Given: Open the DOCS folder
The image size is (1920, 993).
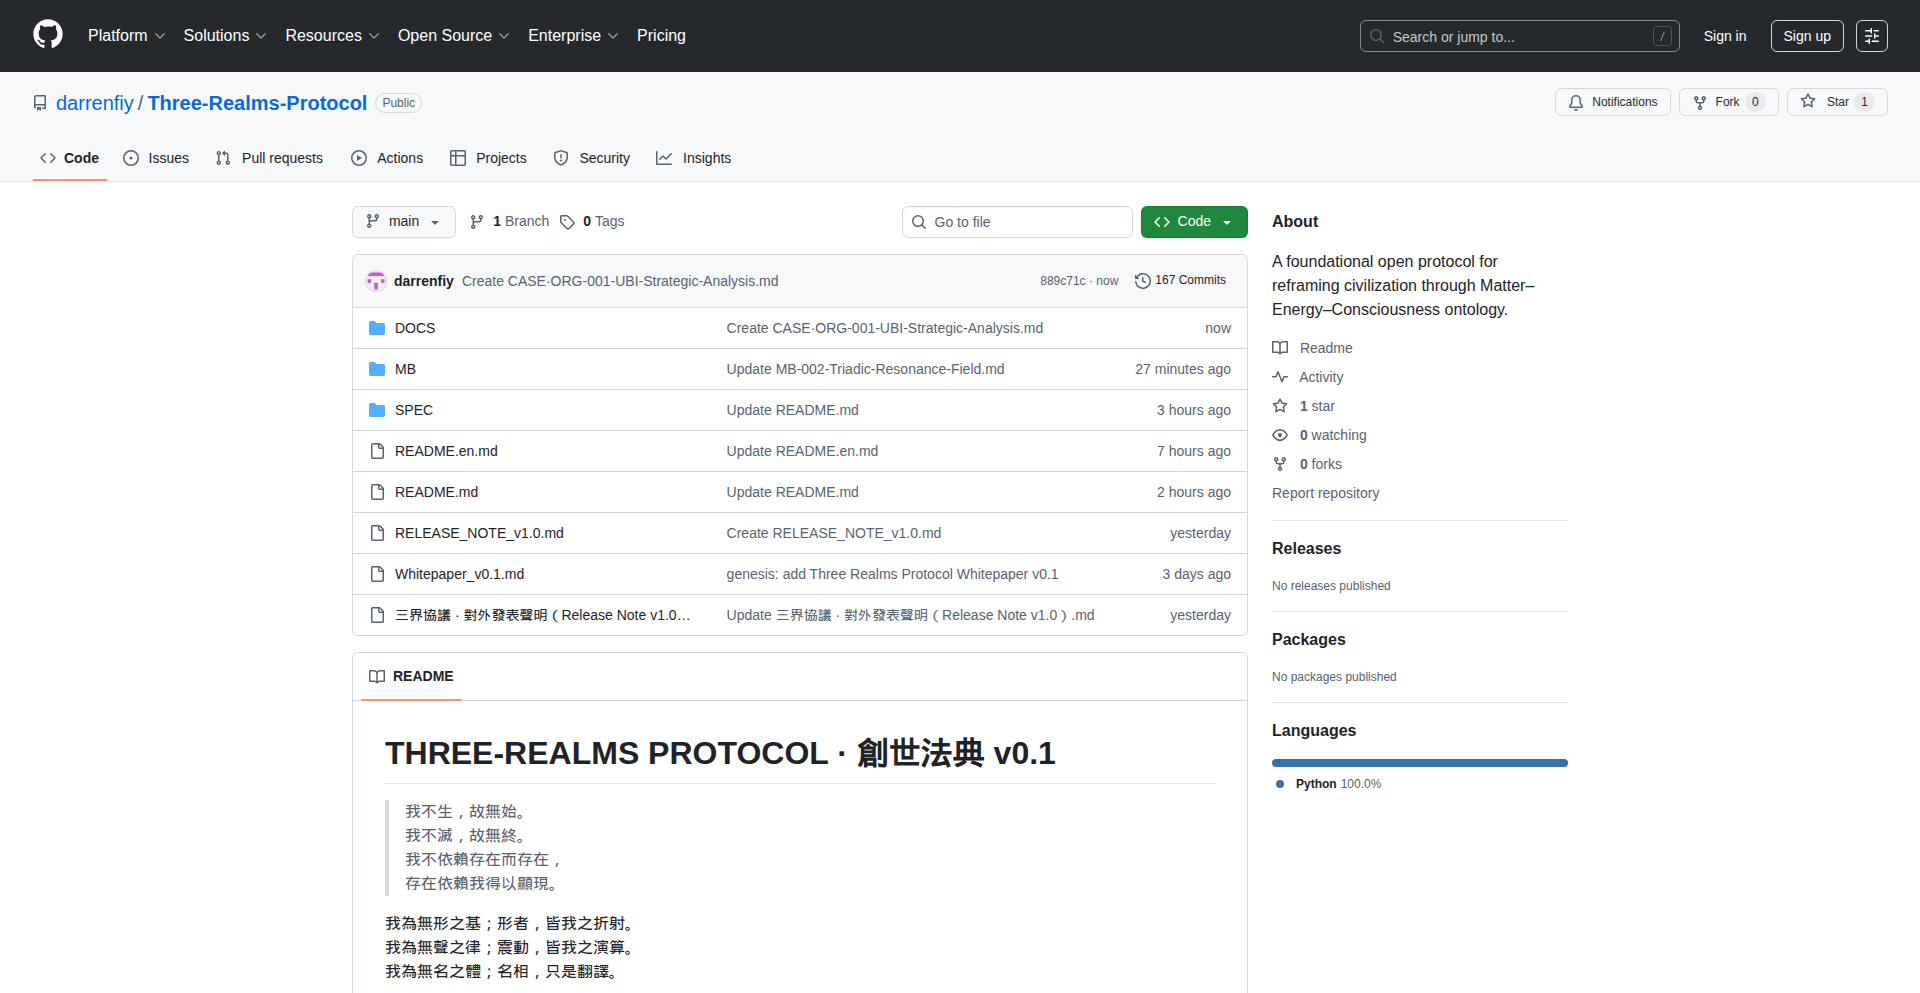Looking at the screenshot, I should 414,328.
